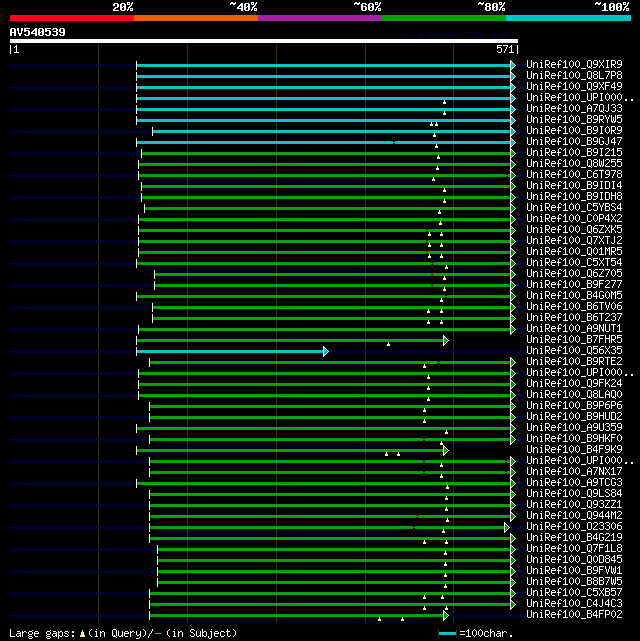Click the UniRef100_Q6ZXK5 hit name
Image resolution: width=640 pixels, height=641 pixels.
point(574,229)
